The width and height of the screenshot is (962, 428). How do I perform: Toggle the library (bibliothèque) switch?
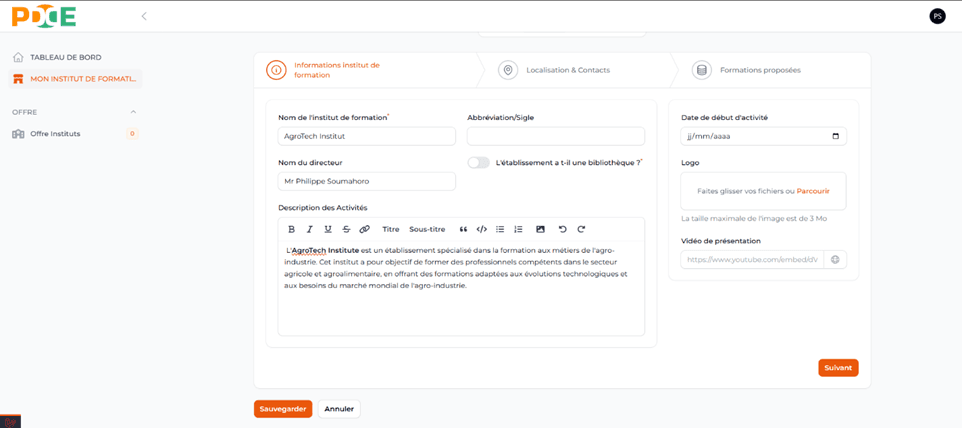coord(479,162)
